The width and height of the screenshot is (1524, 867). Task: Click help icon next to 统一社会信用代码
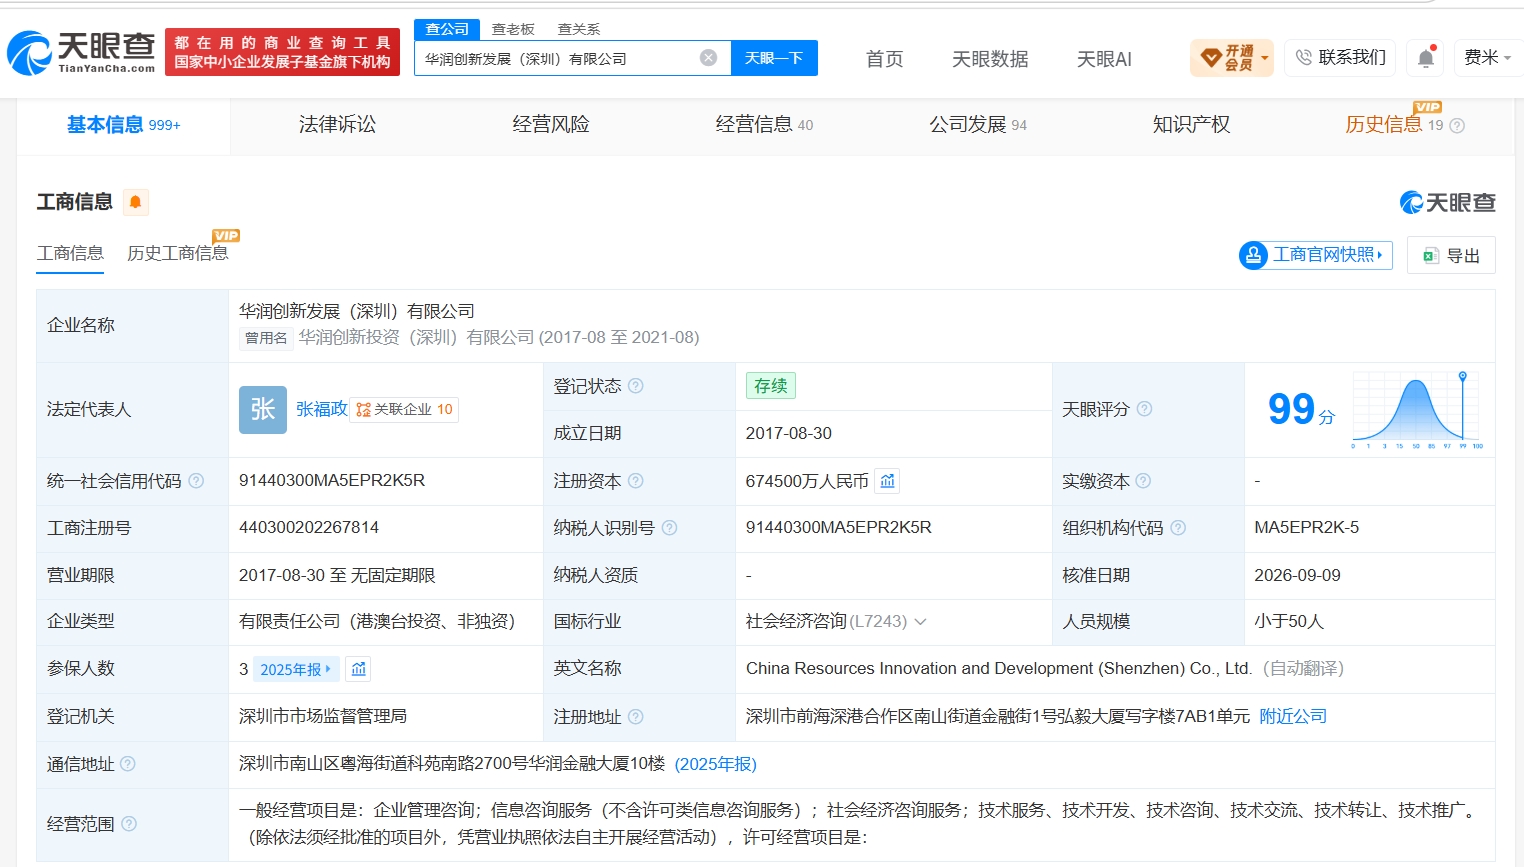click(x=196, y=481)
